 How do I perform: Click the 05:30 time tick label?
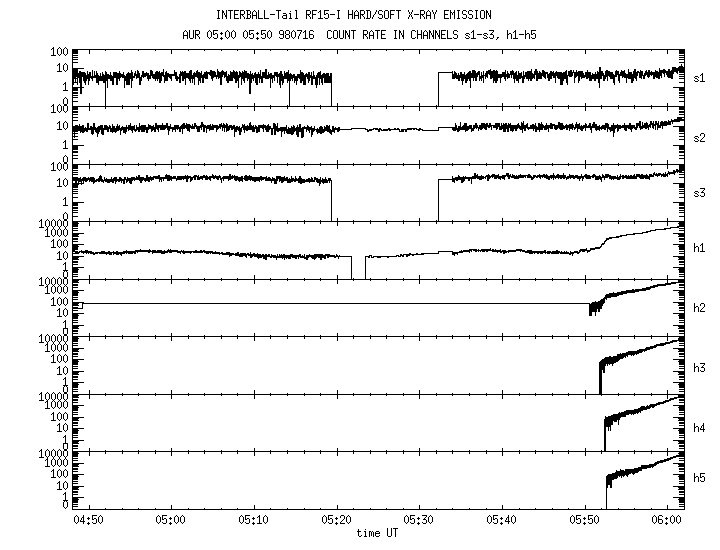coord(419,521)
